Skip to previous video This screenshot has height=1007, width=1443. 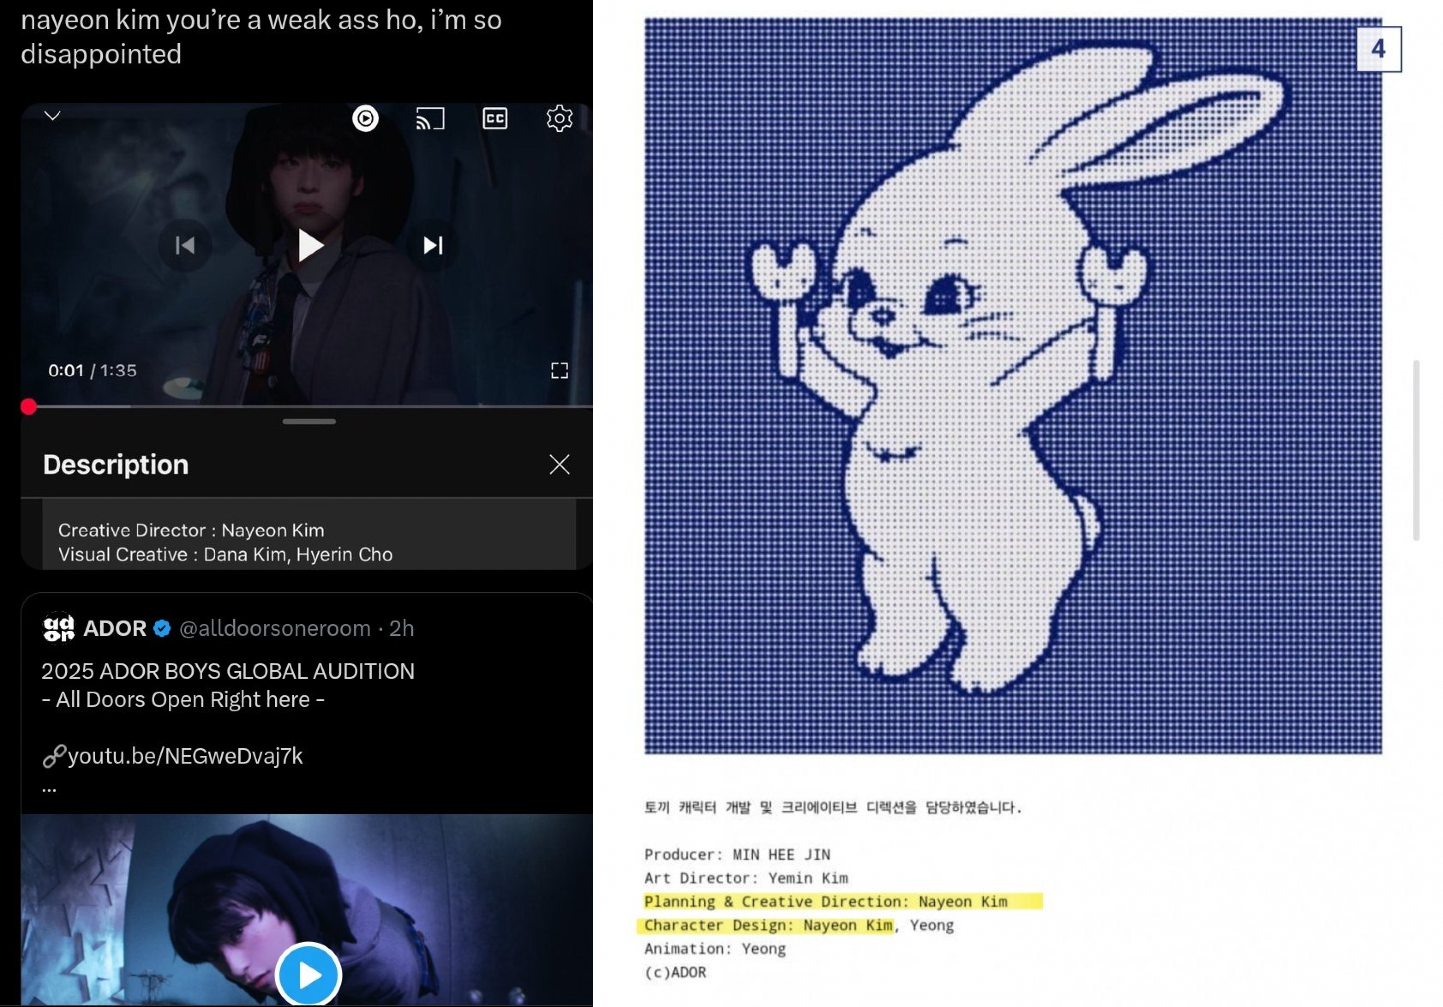185,245
